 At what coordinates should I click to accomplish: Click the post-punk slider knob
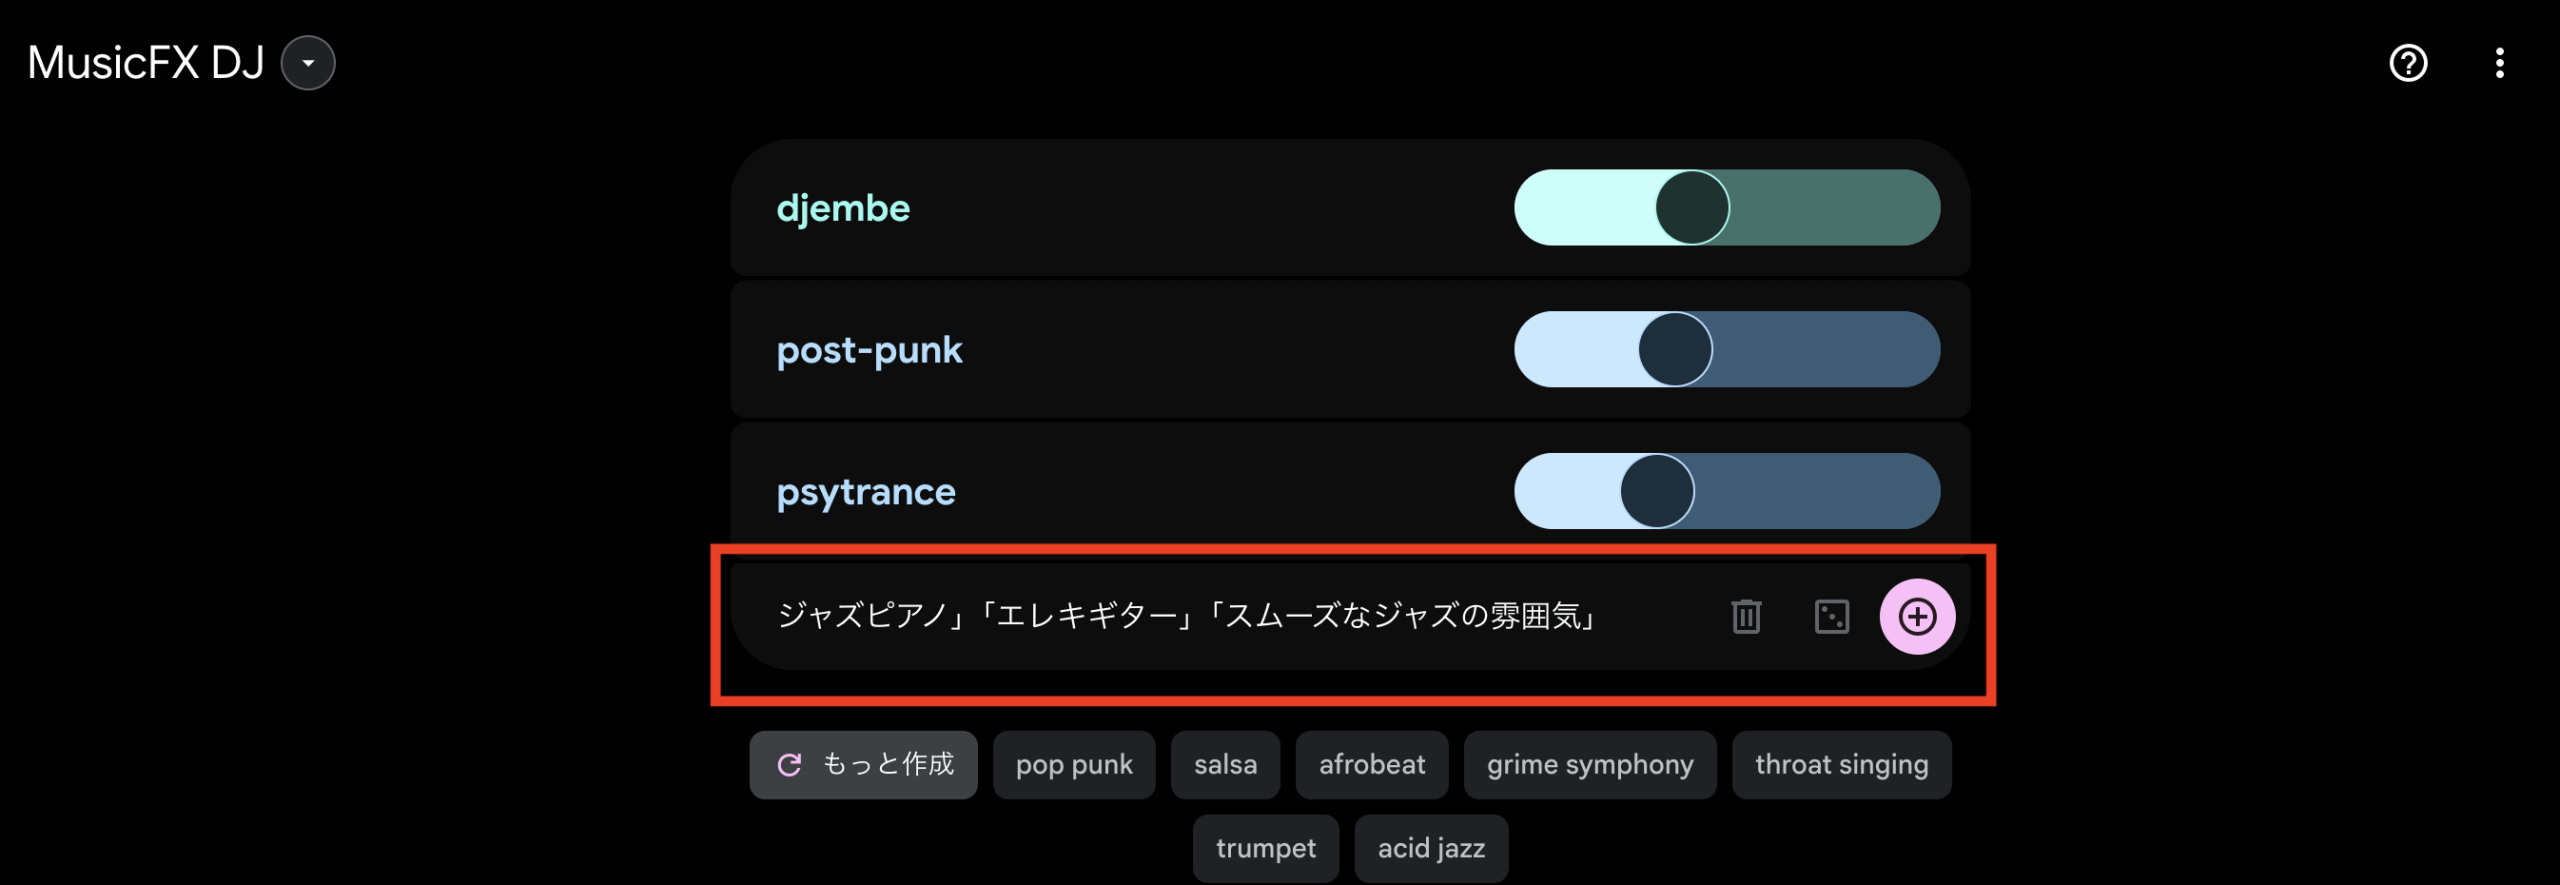(x=1675, y=350)
